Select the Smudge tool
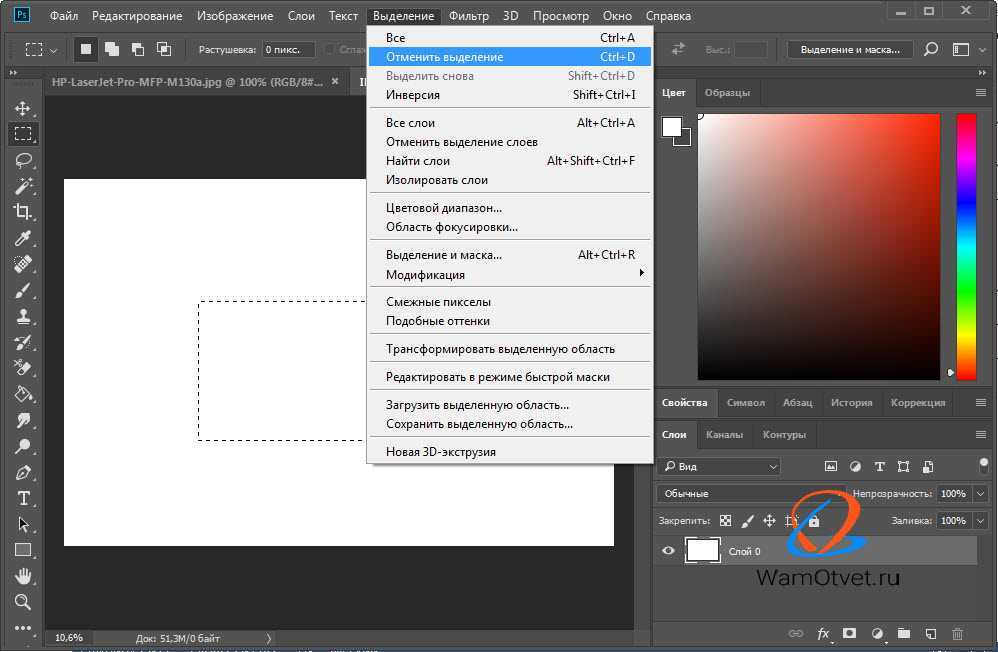Image resolution: width=998 pixels, height=652 pixels. [x=23, y=420]
